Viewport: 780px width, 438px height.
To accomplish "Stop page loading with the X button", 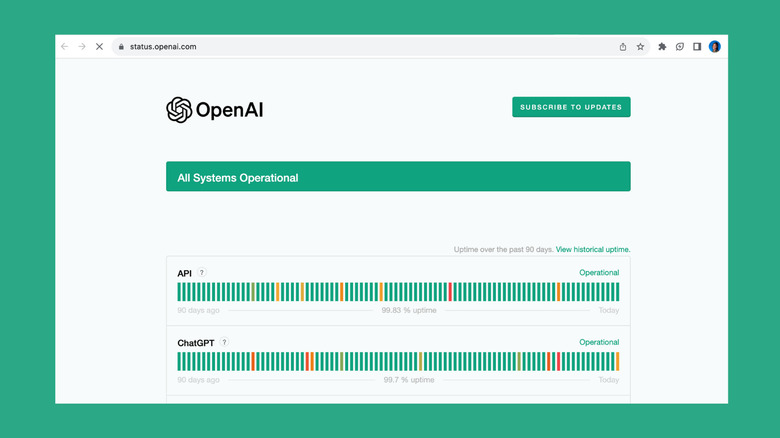I will [99, 46].
